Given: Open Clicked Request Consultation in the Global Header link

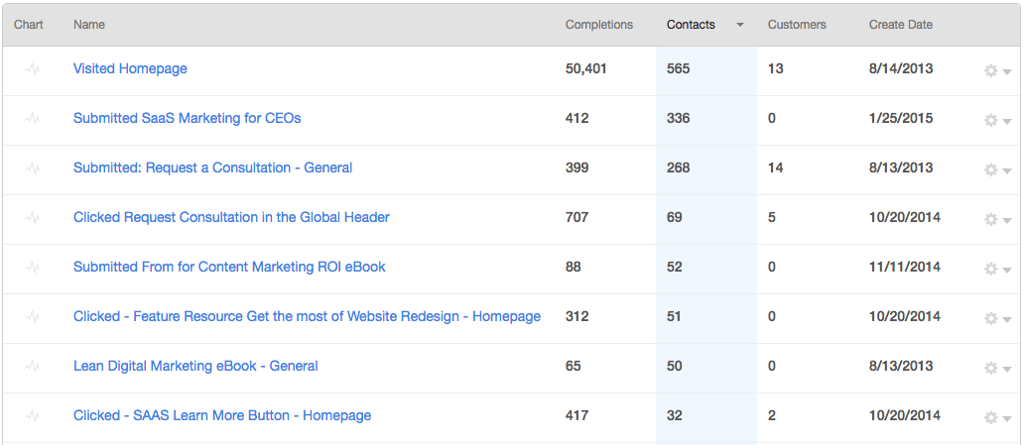Looking at the screenshot, I should pos(231,217).
